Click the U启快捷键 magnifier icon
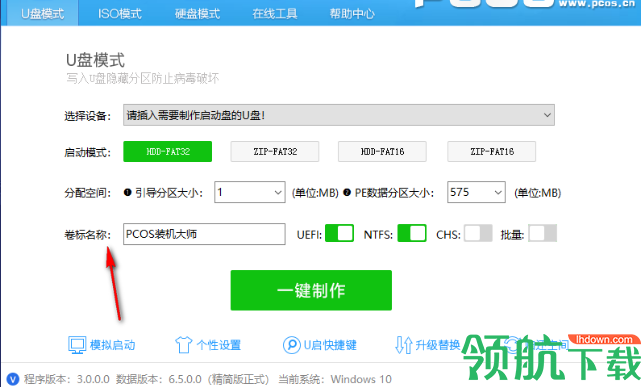This screenshot has height=387, width=641. [x=291, y=345]
